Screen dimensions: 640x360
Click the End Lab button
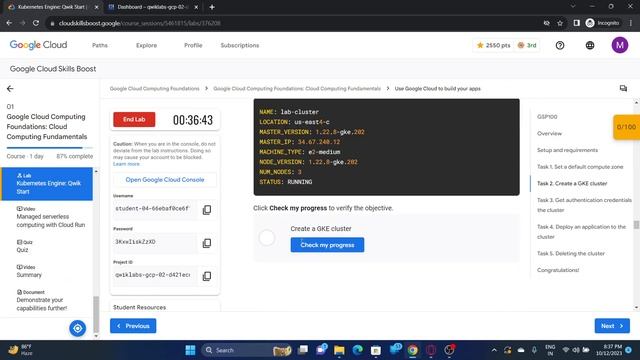point(134,119)
